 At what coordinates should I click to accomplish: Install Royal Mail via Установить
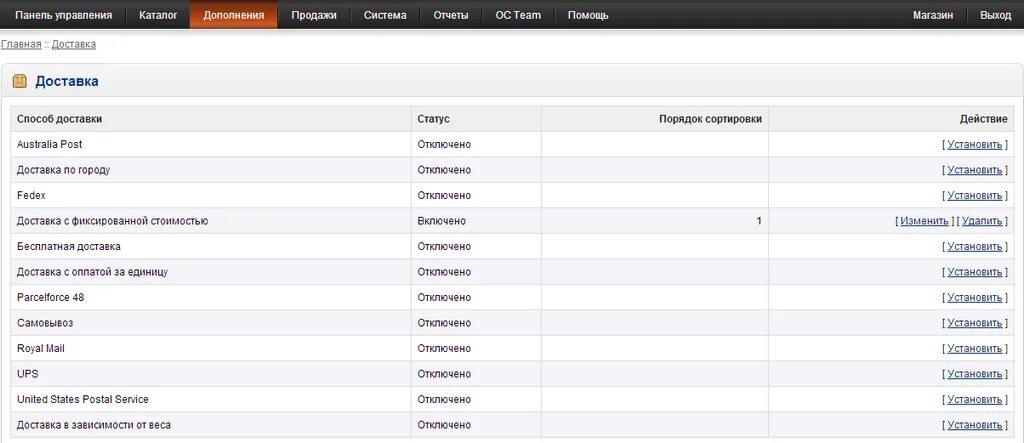[974, 348]
